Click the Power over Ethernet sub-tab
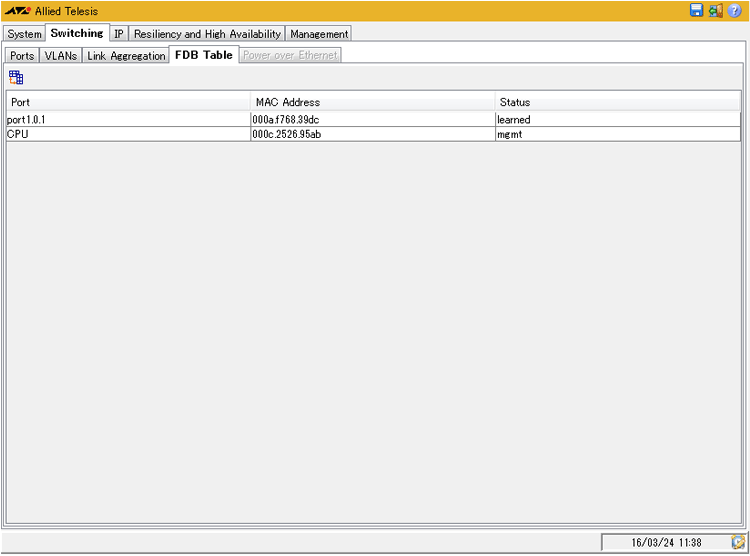This screenshot has width=750, height=556. tap(290, 56)
